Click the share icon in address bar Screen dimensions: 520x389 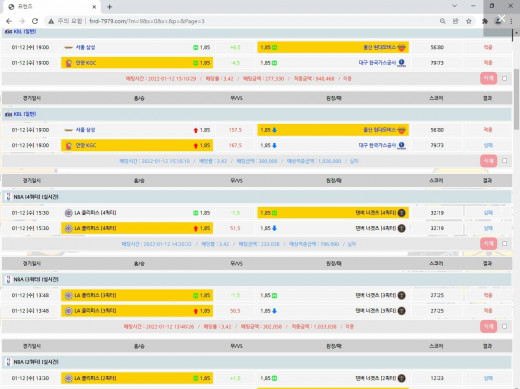coord(455,21)
